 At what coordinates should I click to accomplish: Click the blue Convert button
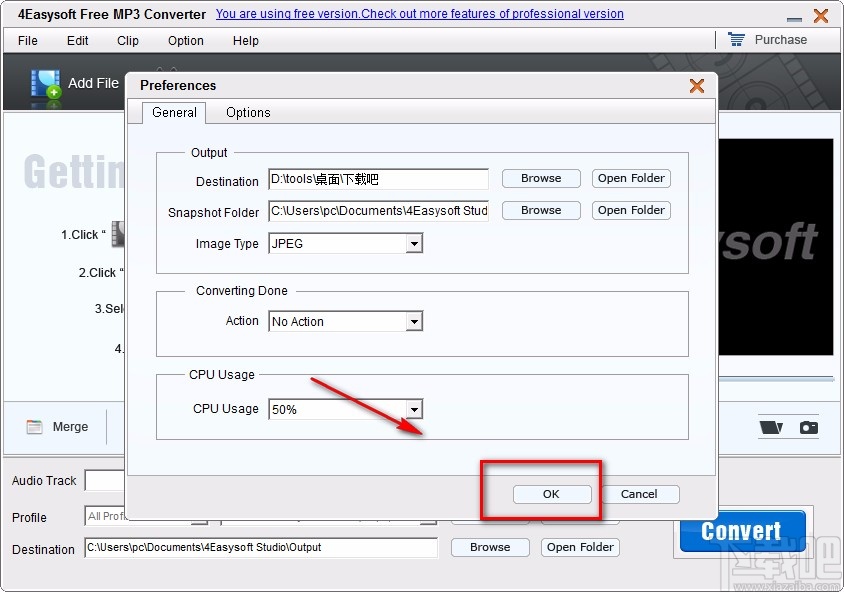pos(742,531)
